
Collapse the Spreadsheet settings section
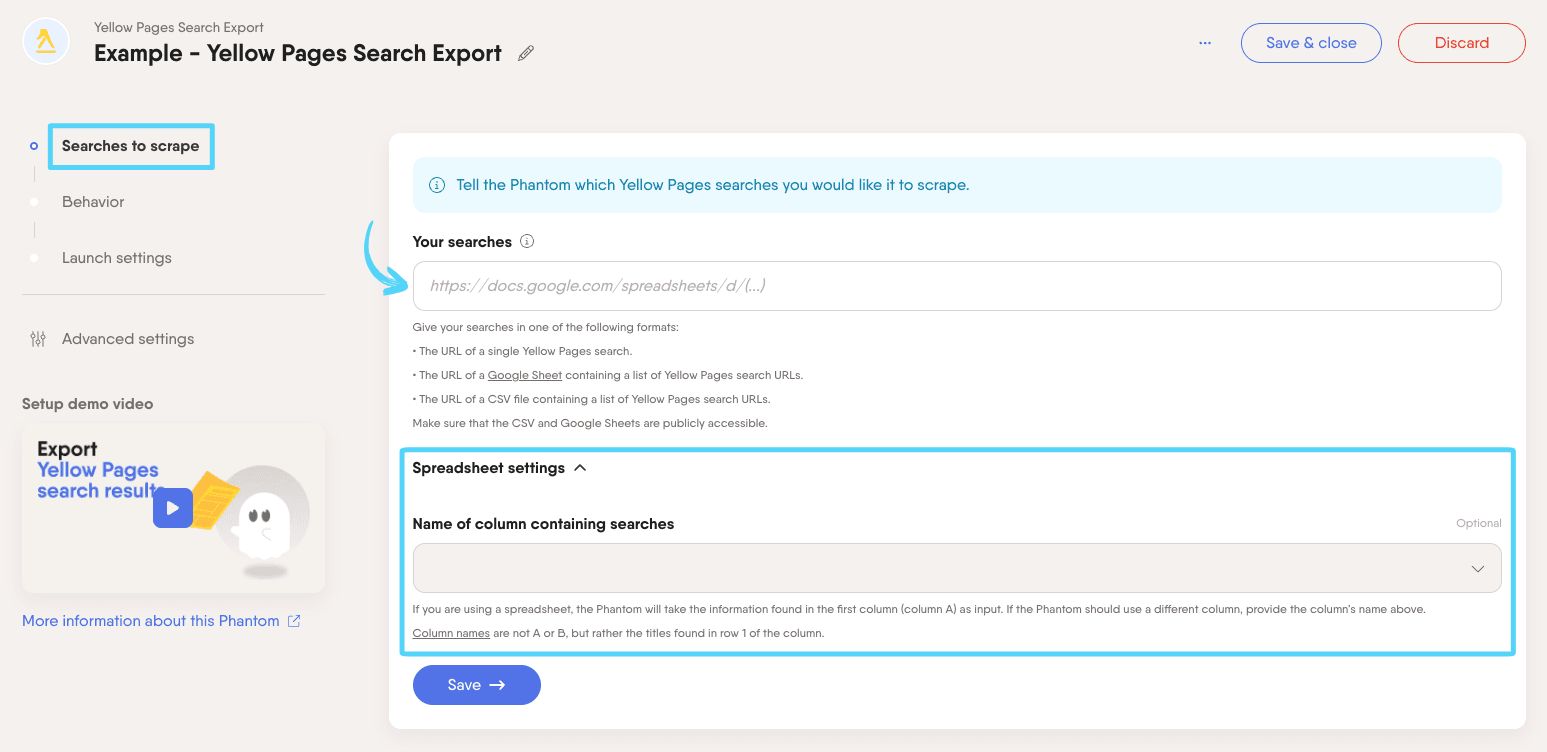pos(500,468)
